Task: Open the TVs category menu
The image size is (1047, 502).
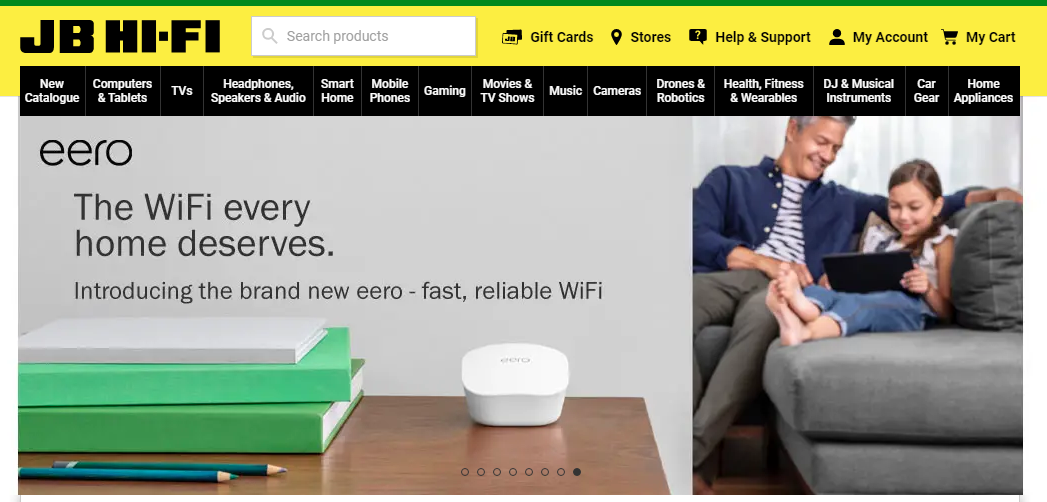Action: coord(182,91)
